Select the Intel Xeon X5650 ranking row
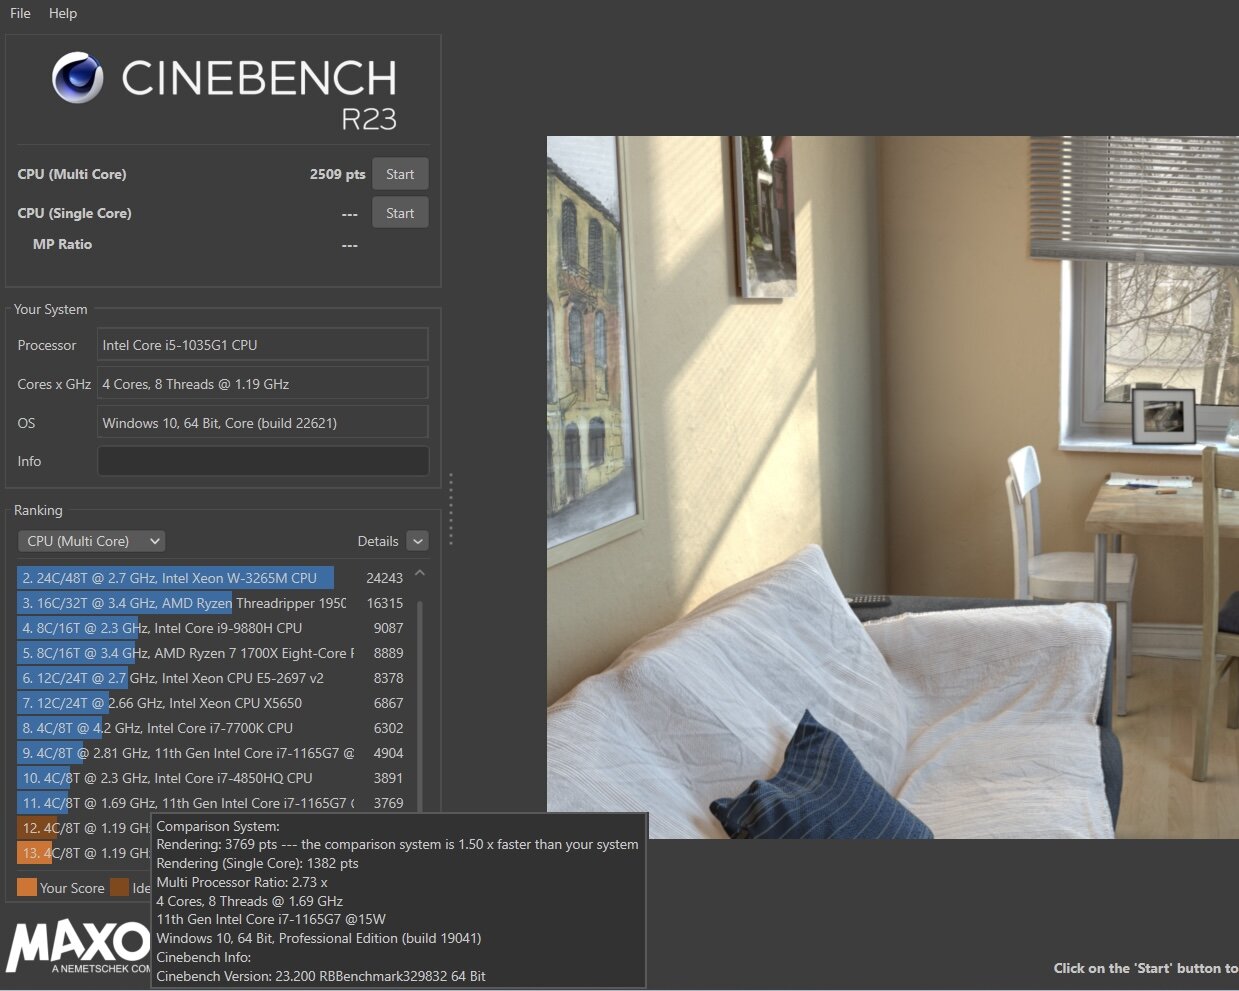1239x991 pixels. (211, 703)
